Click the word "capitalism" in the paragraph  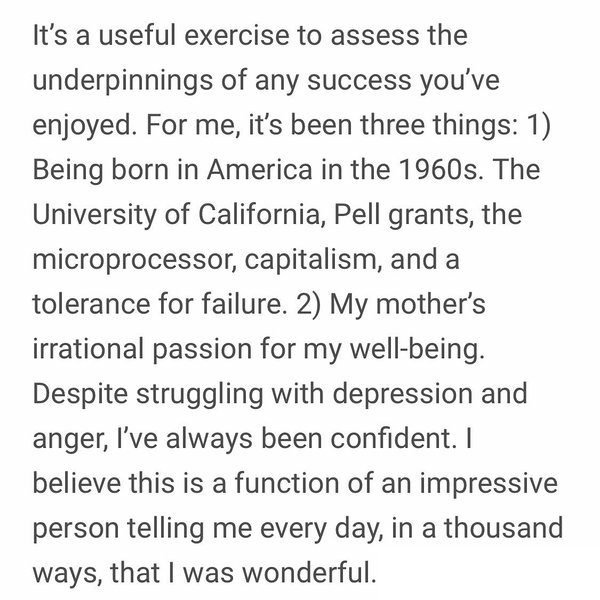(x=313, y=260)
